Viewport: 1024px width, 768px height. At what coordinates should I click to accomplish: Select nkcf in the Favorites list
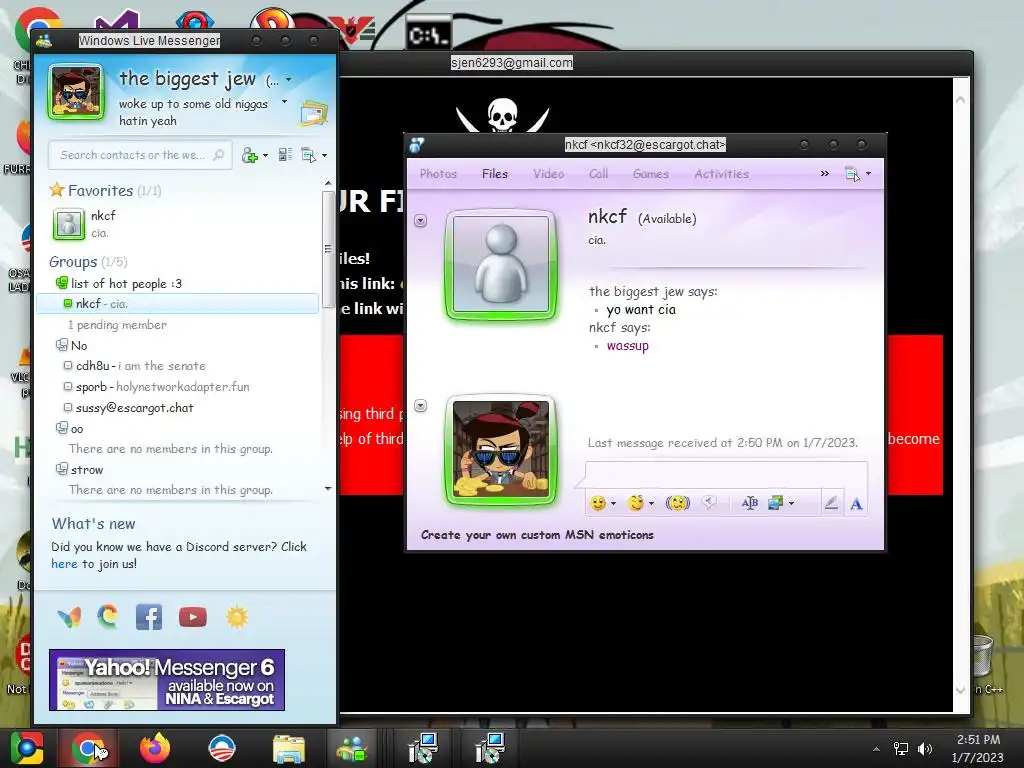click(178, 224)
